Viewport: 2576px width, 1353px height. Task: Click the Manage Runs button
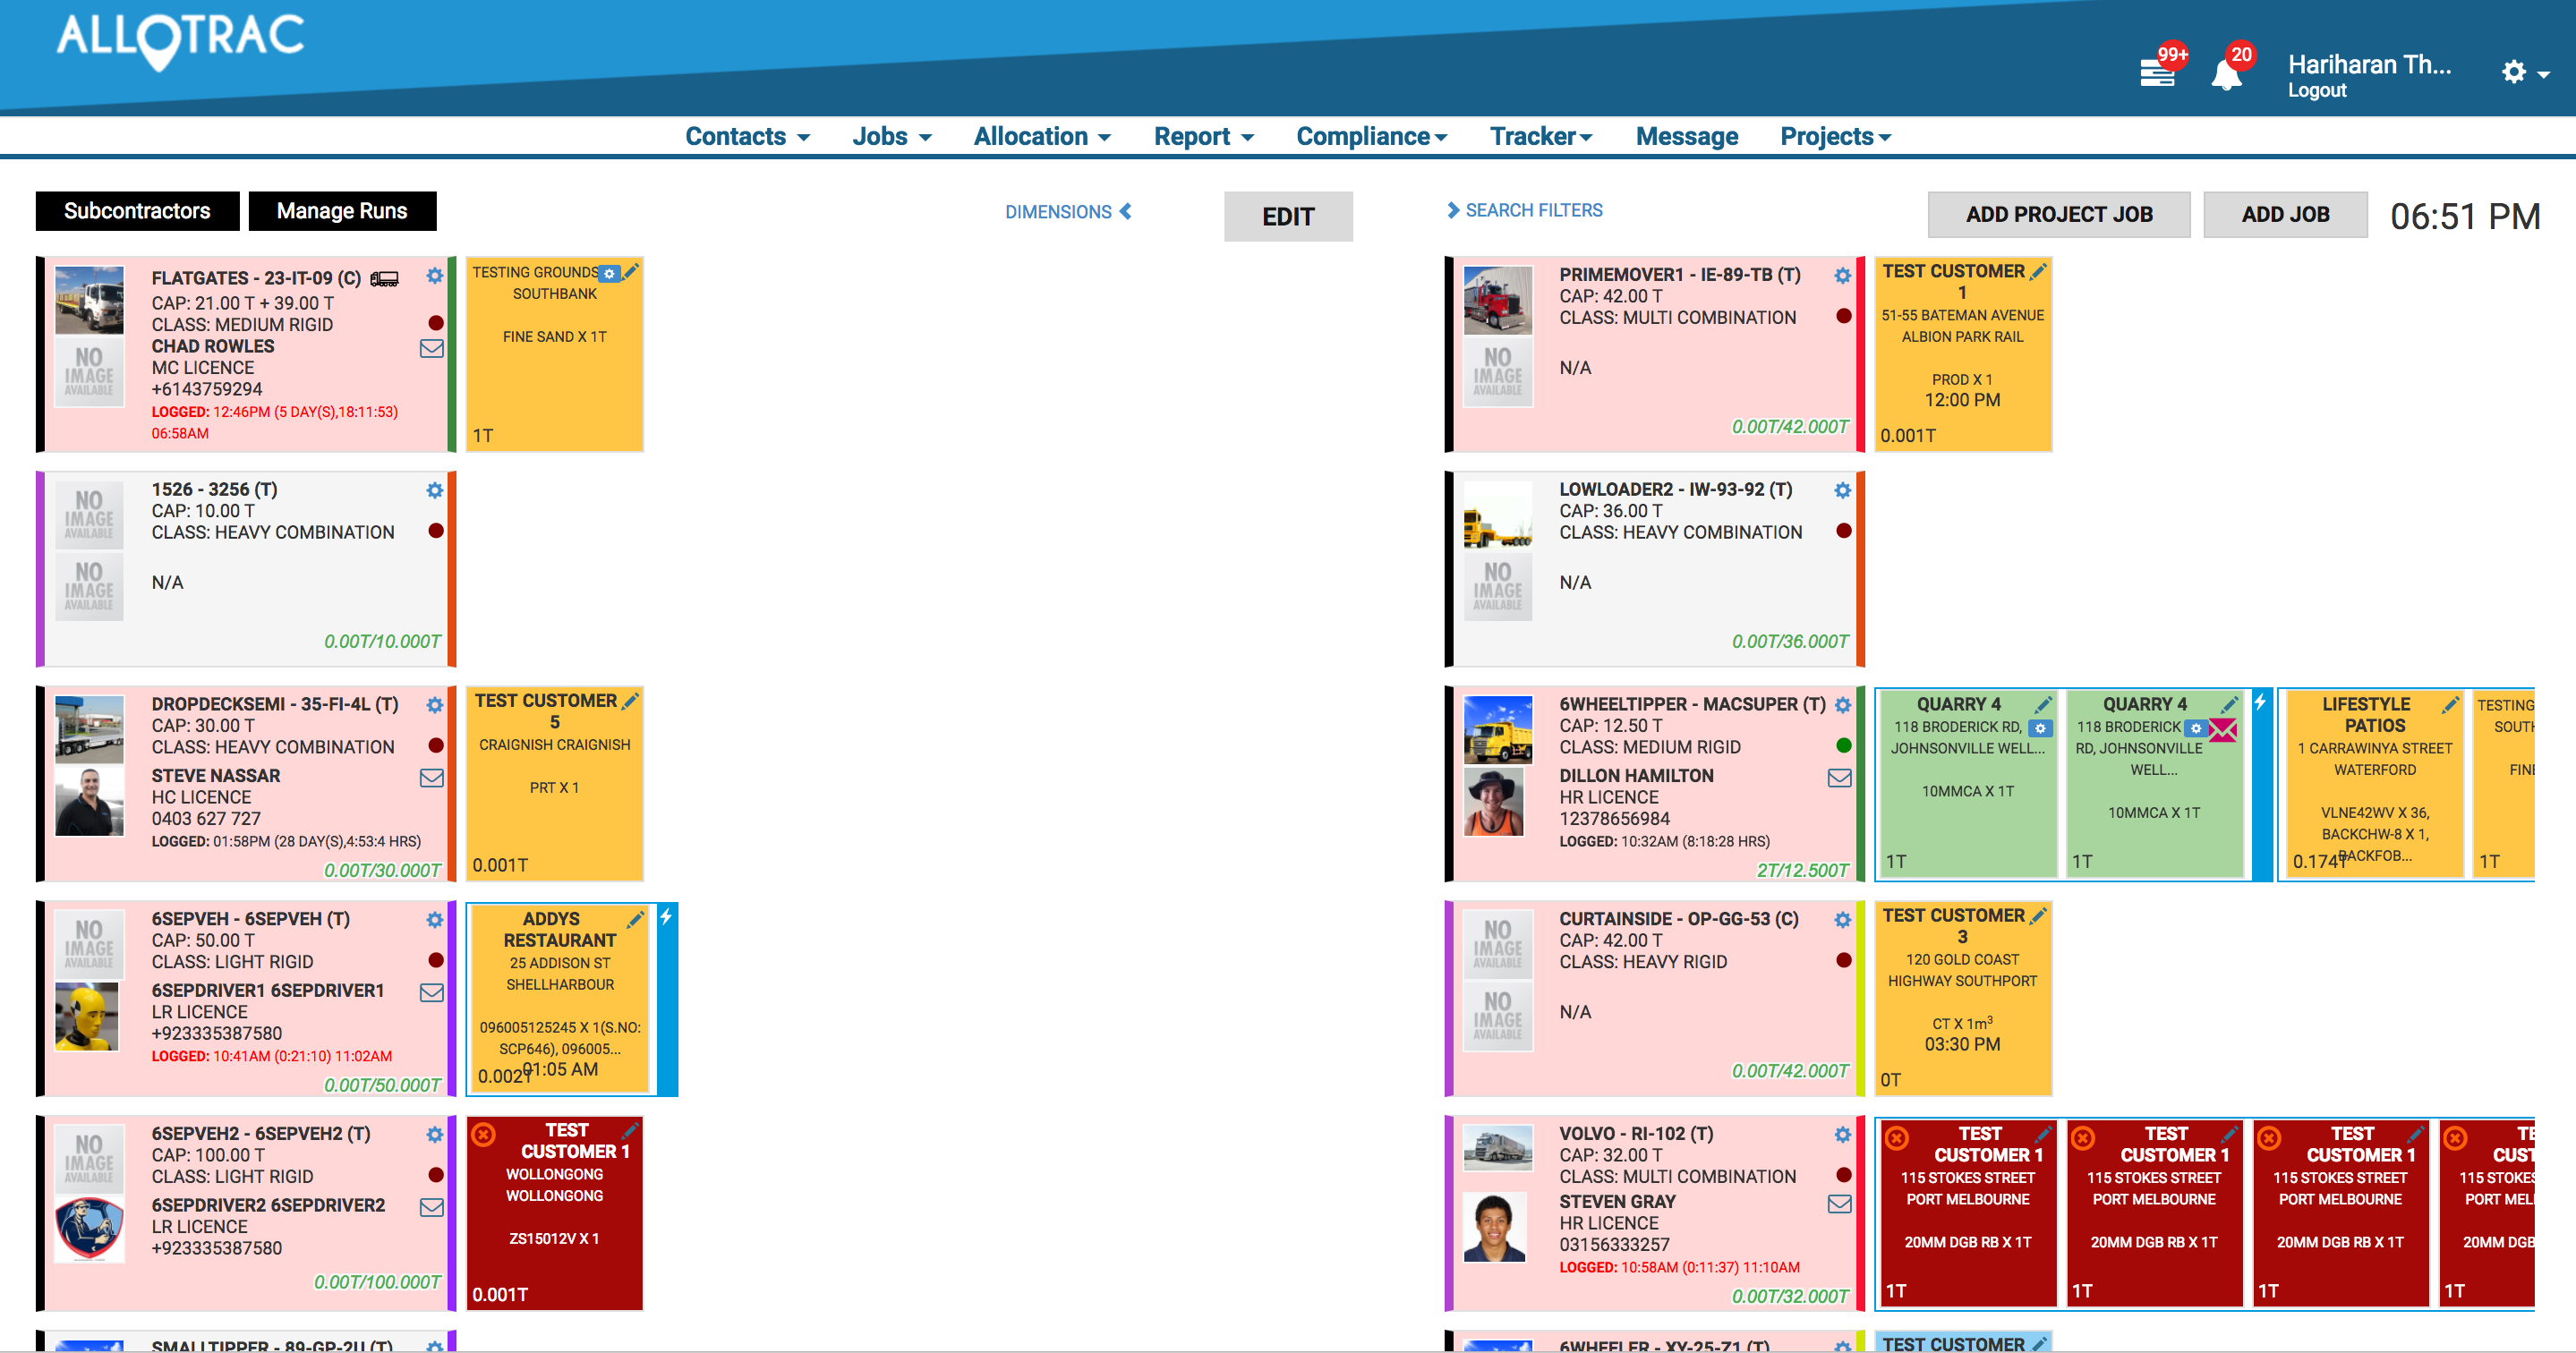tap(341, 211)
